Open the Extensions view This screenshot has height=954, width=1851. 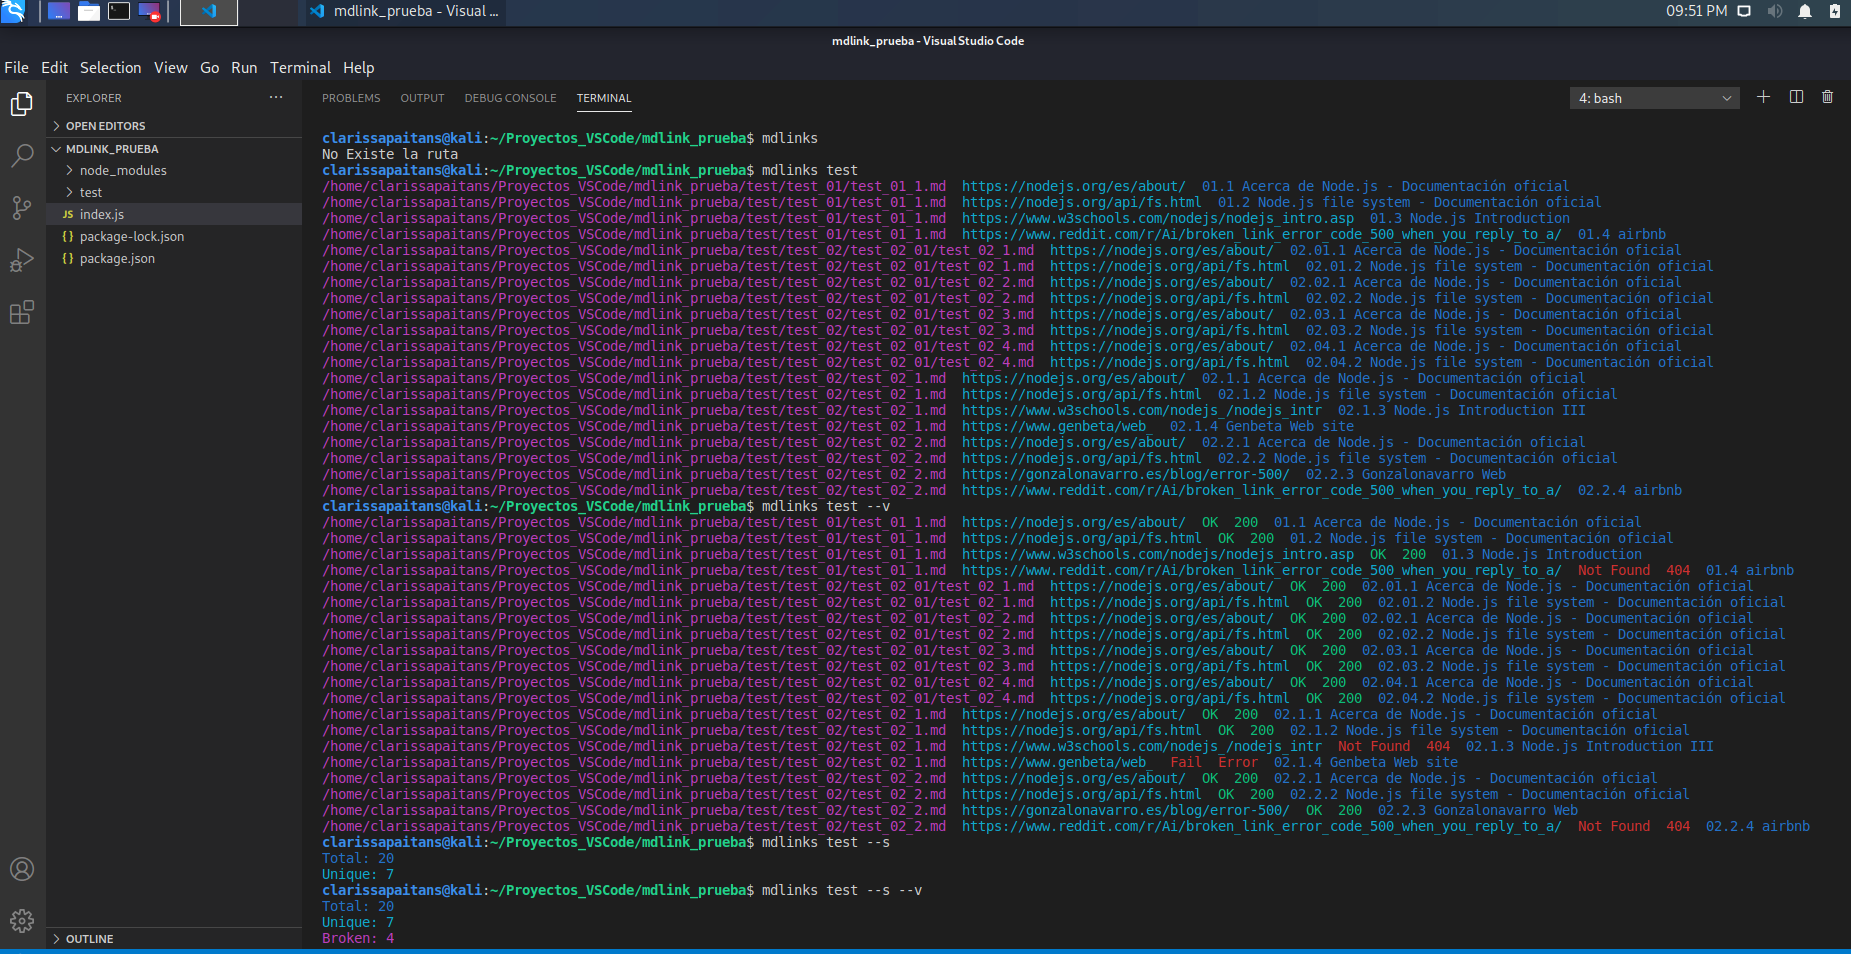pos(22,312)
